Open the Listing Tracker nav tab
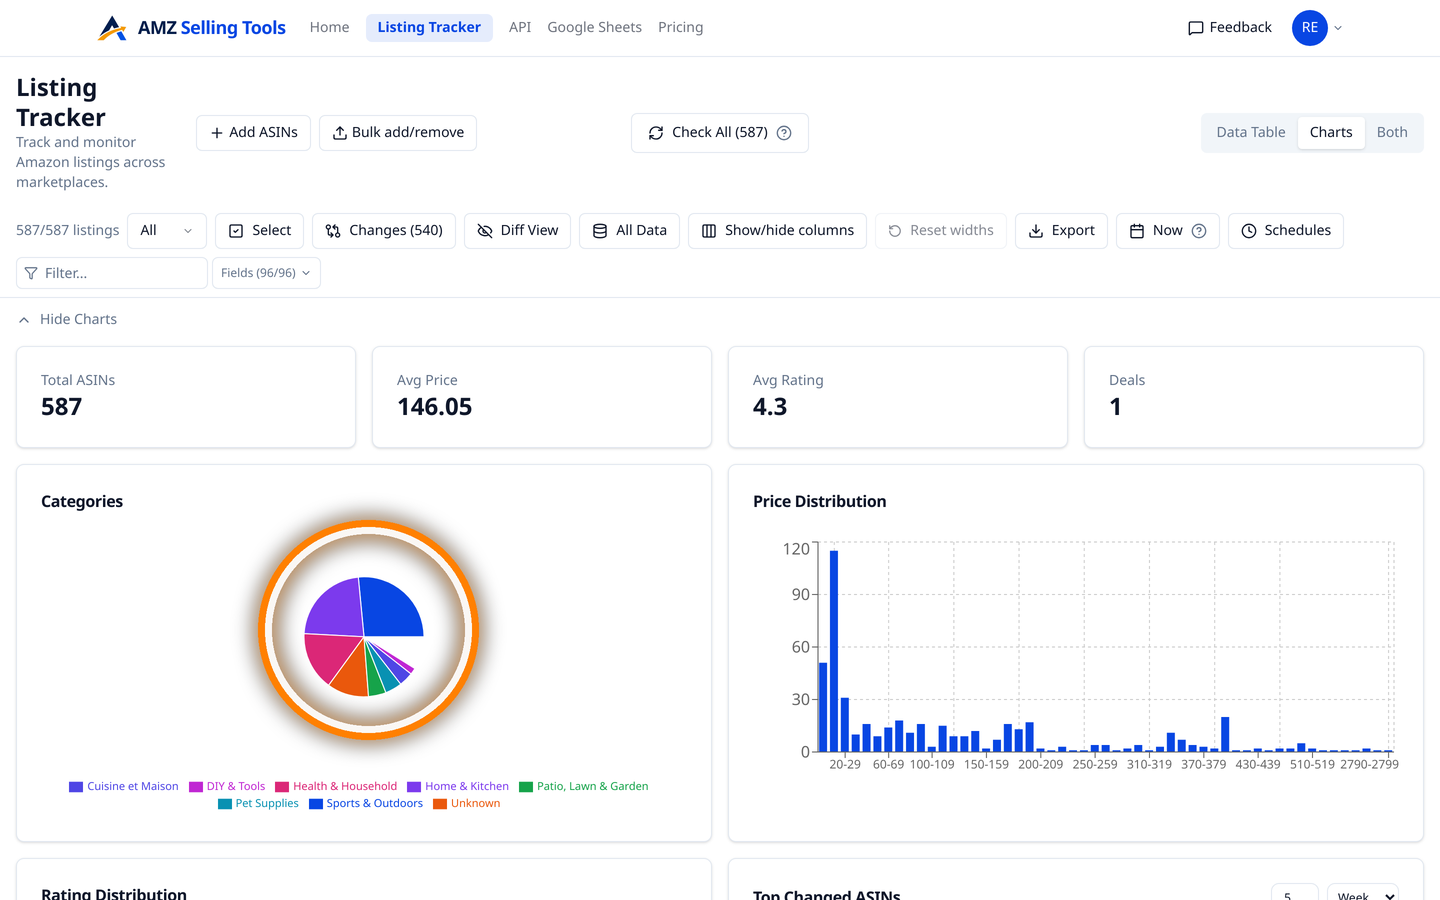1440x900 pixels. (x=429, y=27)
